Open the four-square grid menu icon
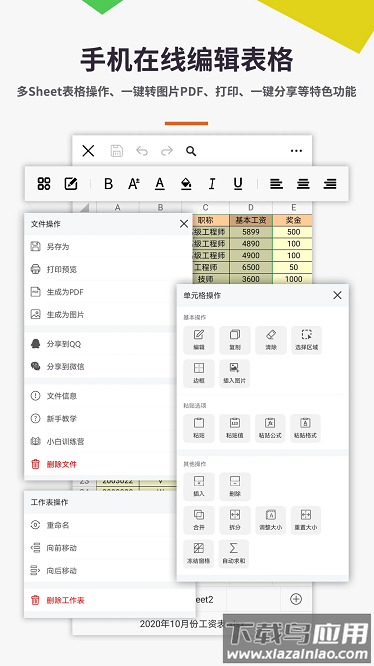 pyautogui.click(x=44, y=183)
